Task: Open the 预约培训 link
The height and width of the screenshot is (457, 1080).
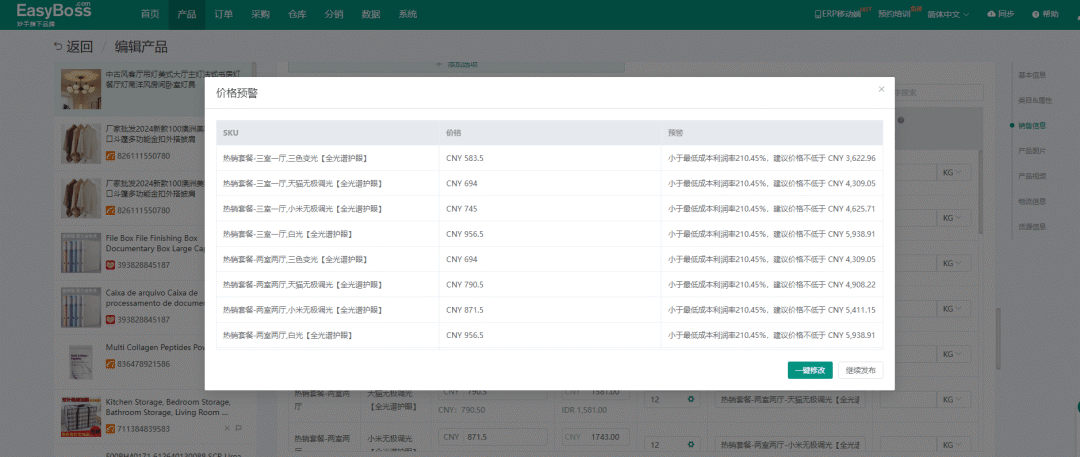Action: [x=894, y=14]
